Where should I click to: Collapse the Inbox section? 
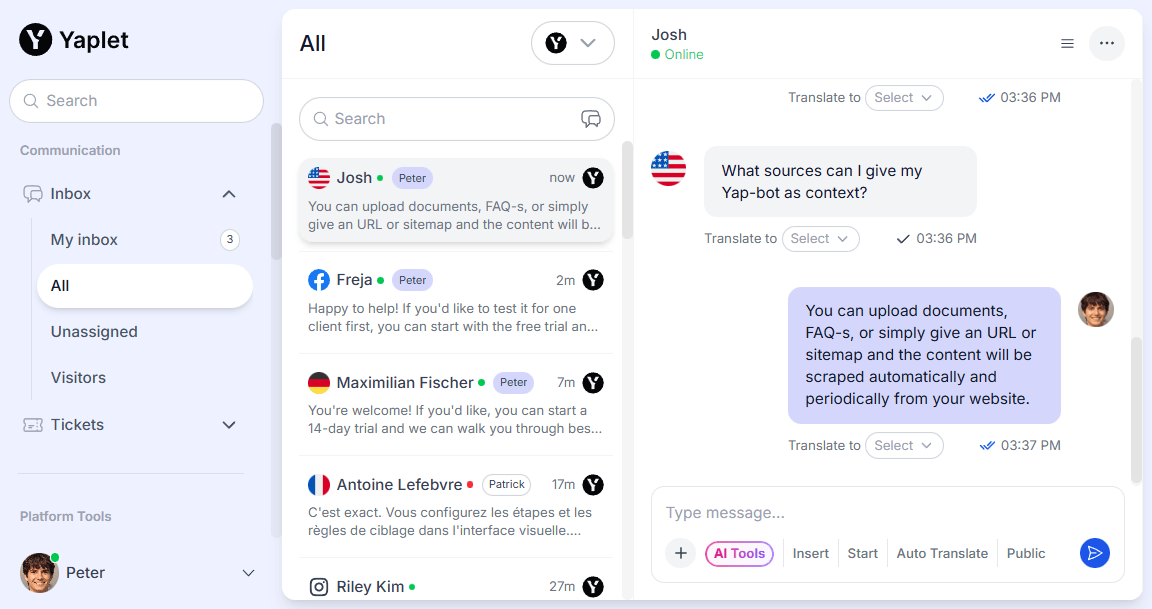[229, 194]
